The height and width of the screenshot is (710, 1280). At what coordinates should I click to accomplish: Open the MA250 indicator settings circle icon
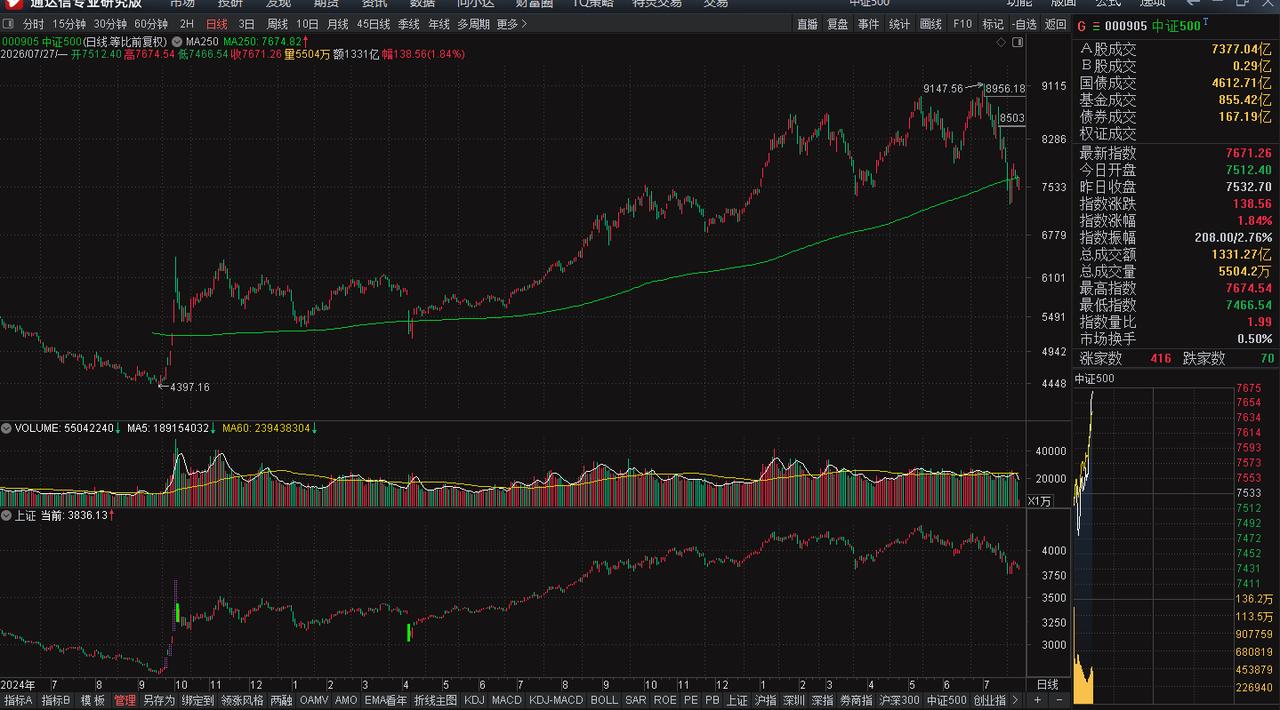point(177,41)
